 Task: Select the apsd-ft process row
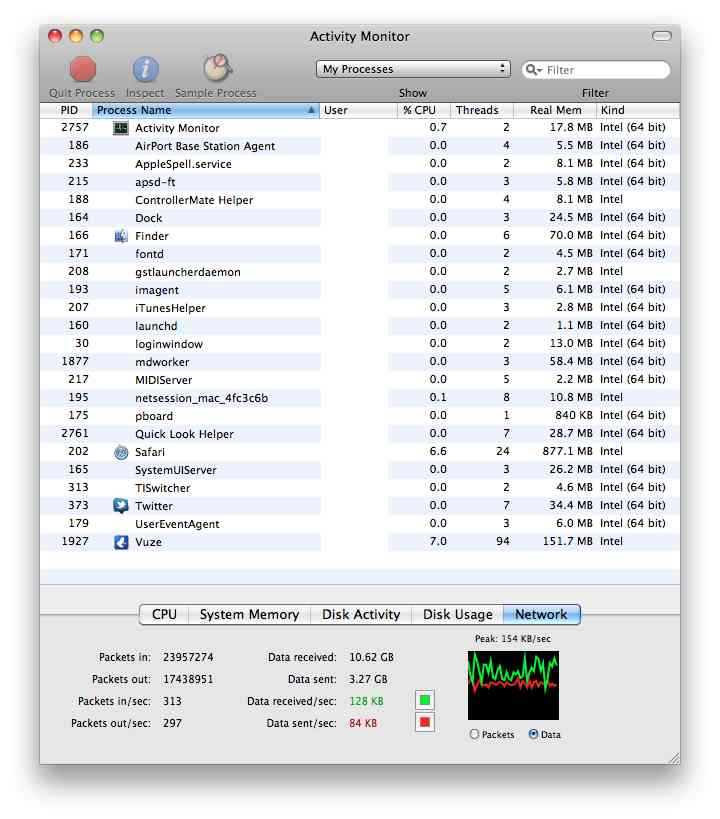click(x=360, y=182)
